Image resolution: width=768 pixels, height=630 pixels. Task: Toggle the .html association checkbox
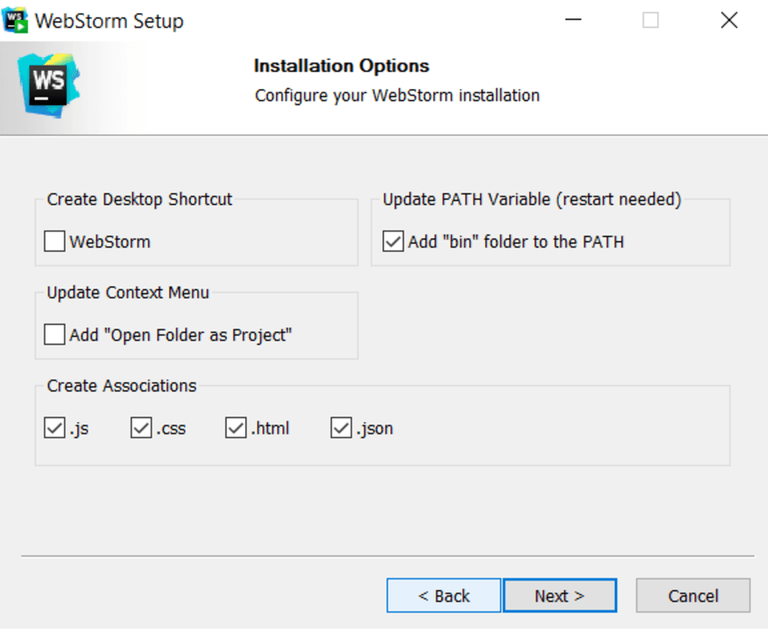click(236, 428)
